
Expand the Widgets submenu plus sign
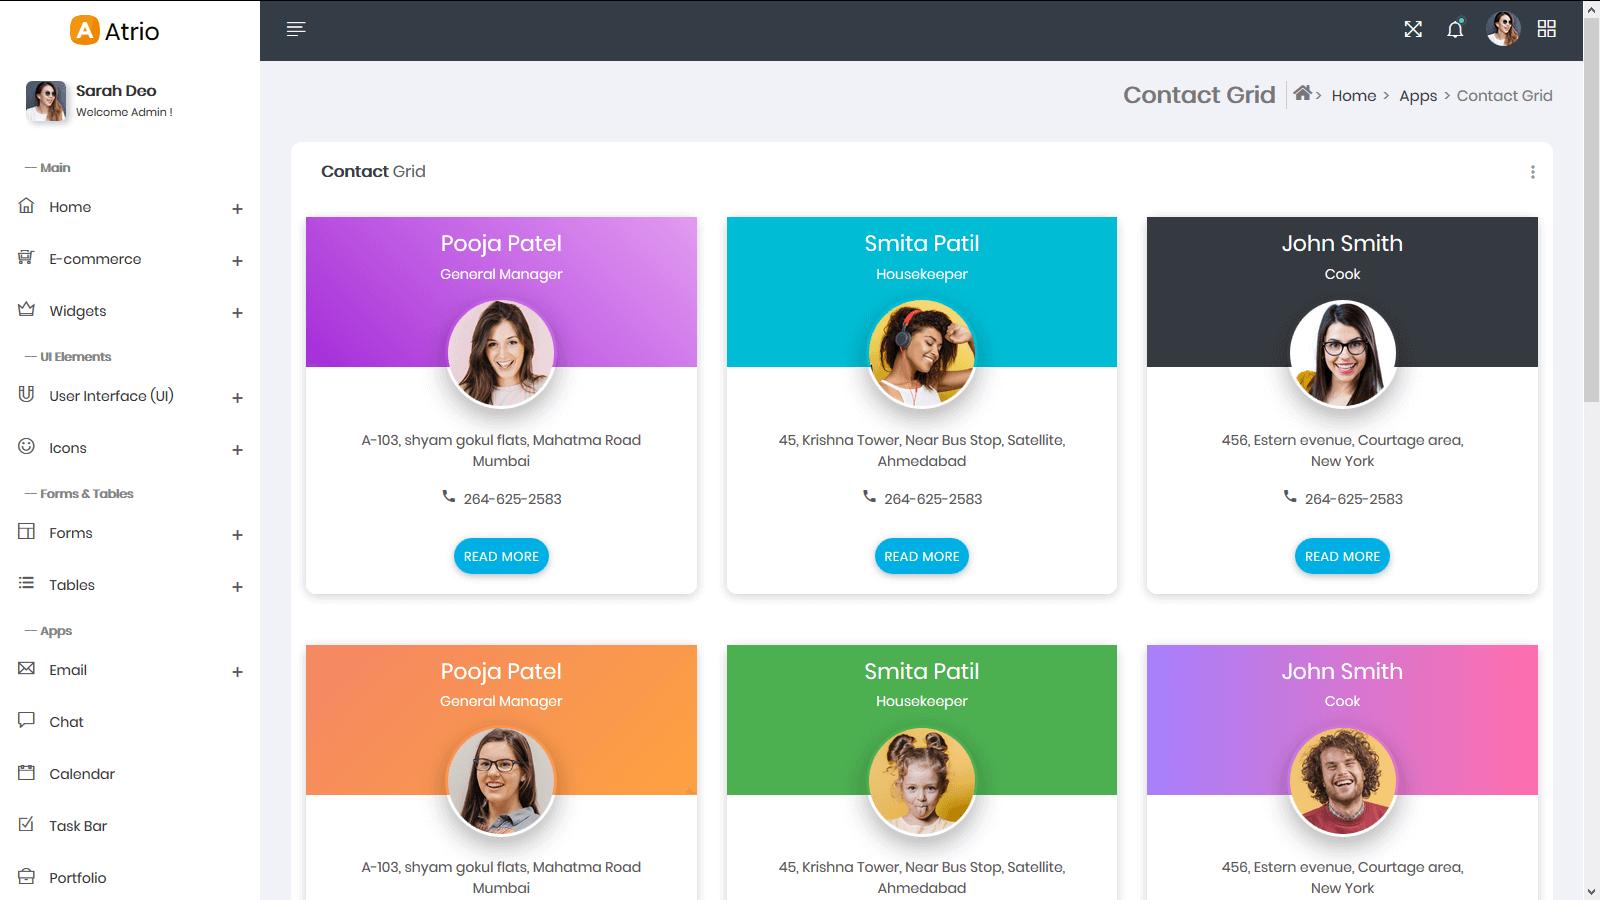point(237,313)
